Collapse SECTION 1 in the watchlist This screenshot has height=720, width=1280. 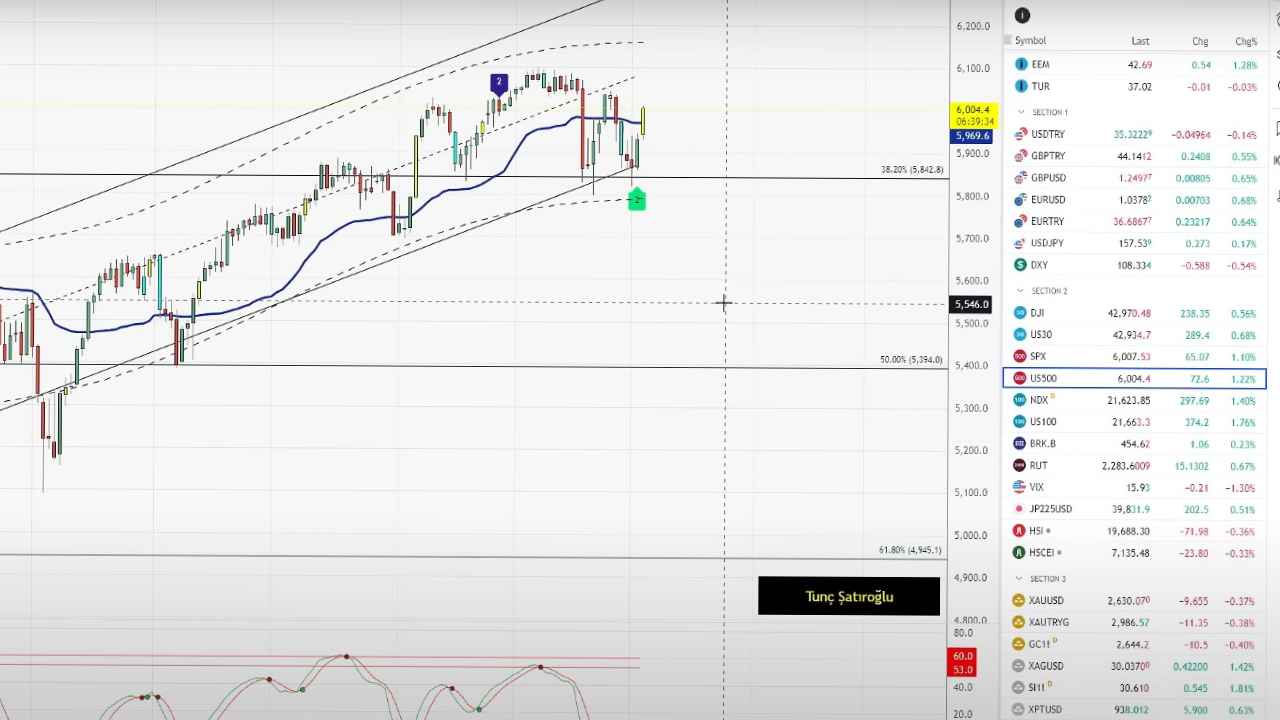click(1021, 113)
